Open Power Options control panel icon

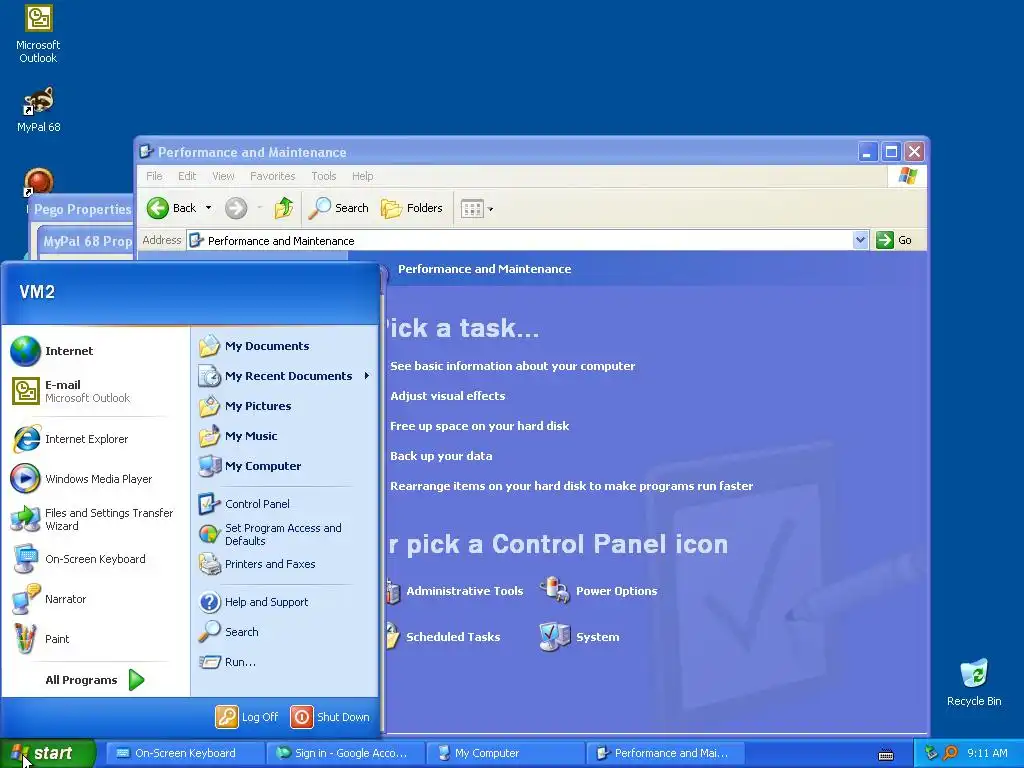[599, 591]
